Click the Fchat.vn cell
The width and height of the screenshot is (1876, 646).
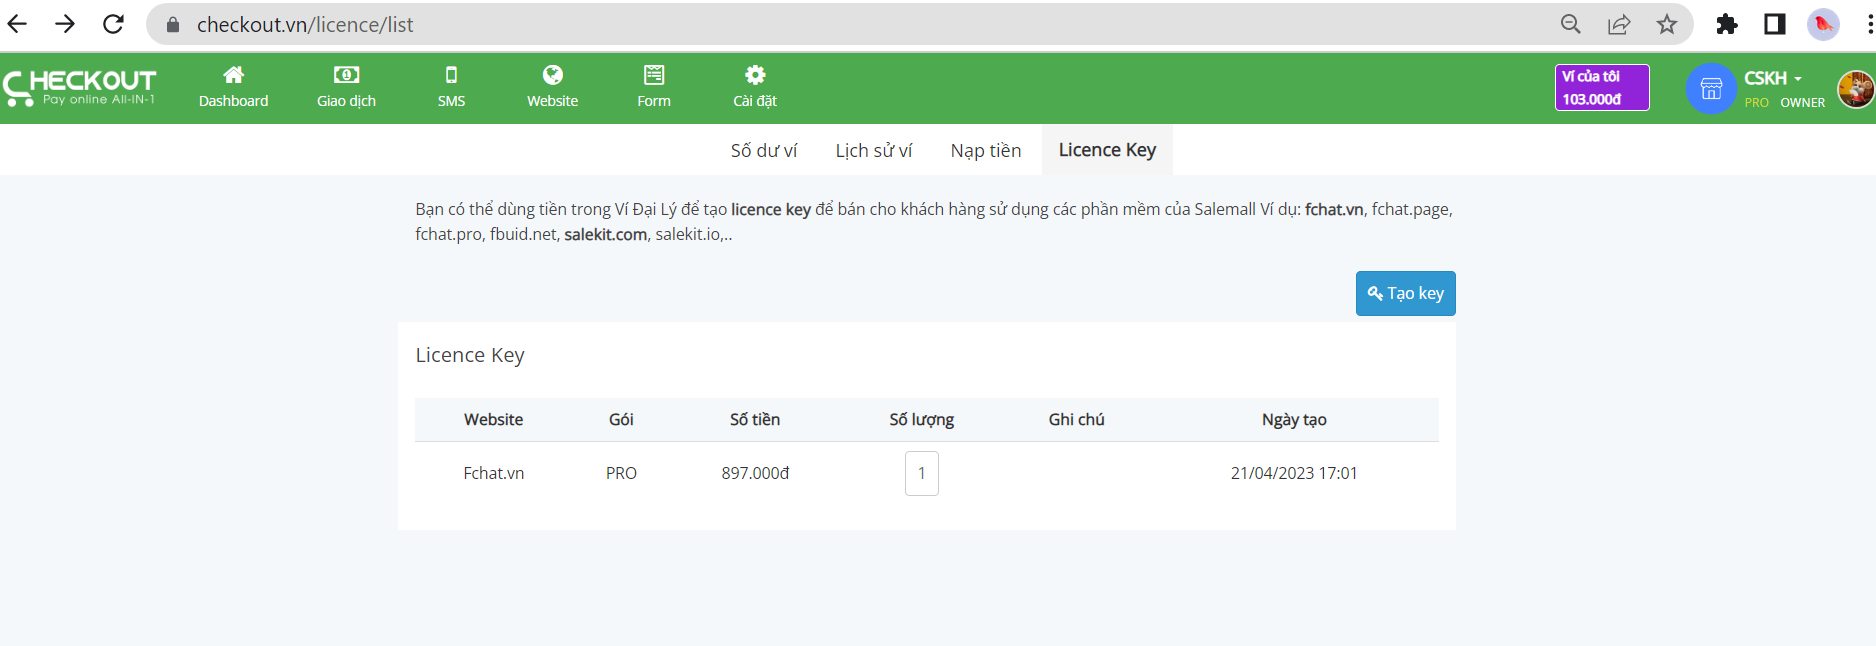coord(494,473)
